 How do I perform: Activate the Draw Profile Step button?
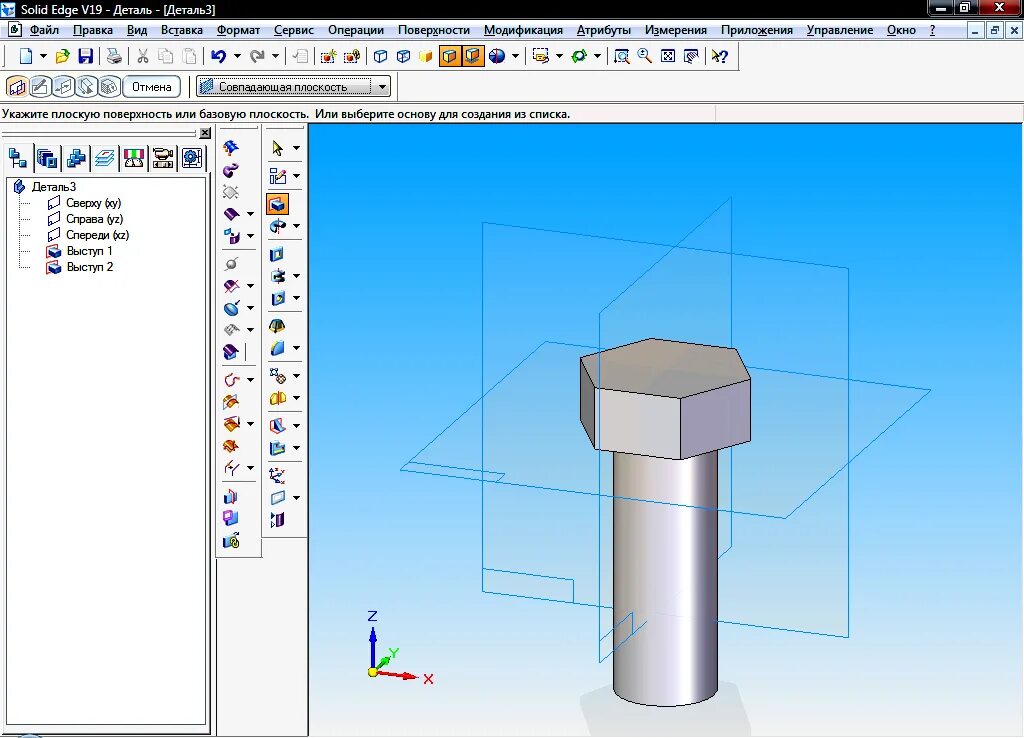[40, 87]
